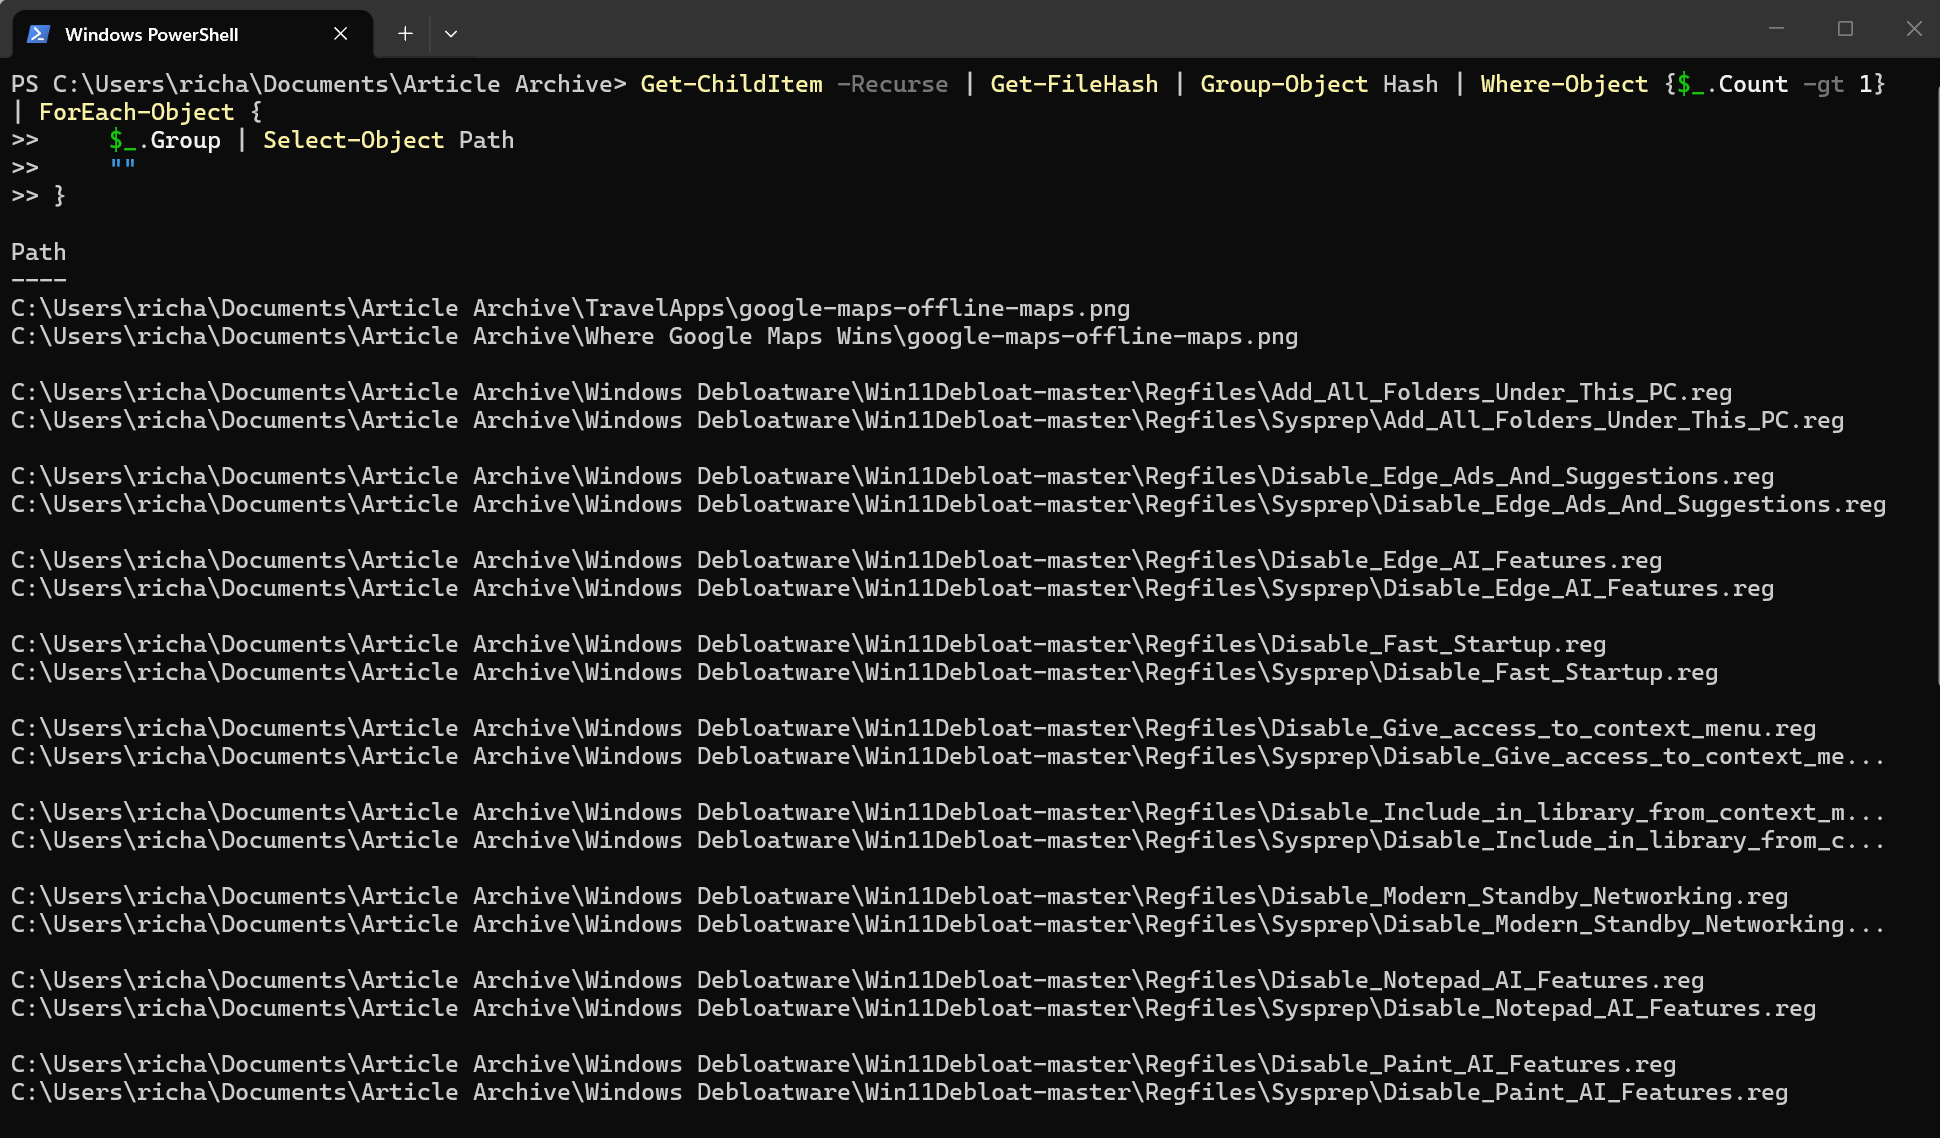
Task: Click truncated Sysprep\Disable_Give_access_to_context_me... line
Action: 948,756
